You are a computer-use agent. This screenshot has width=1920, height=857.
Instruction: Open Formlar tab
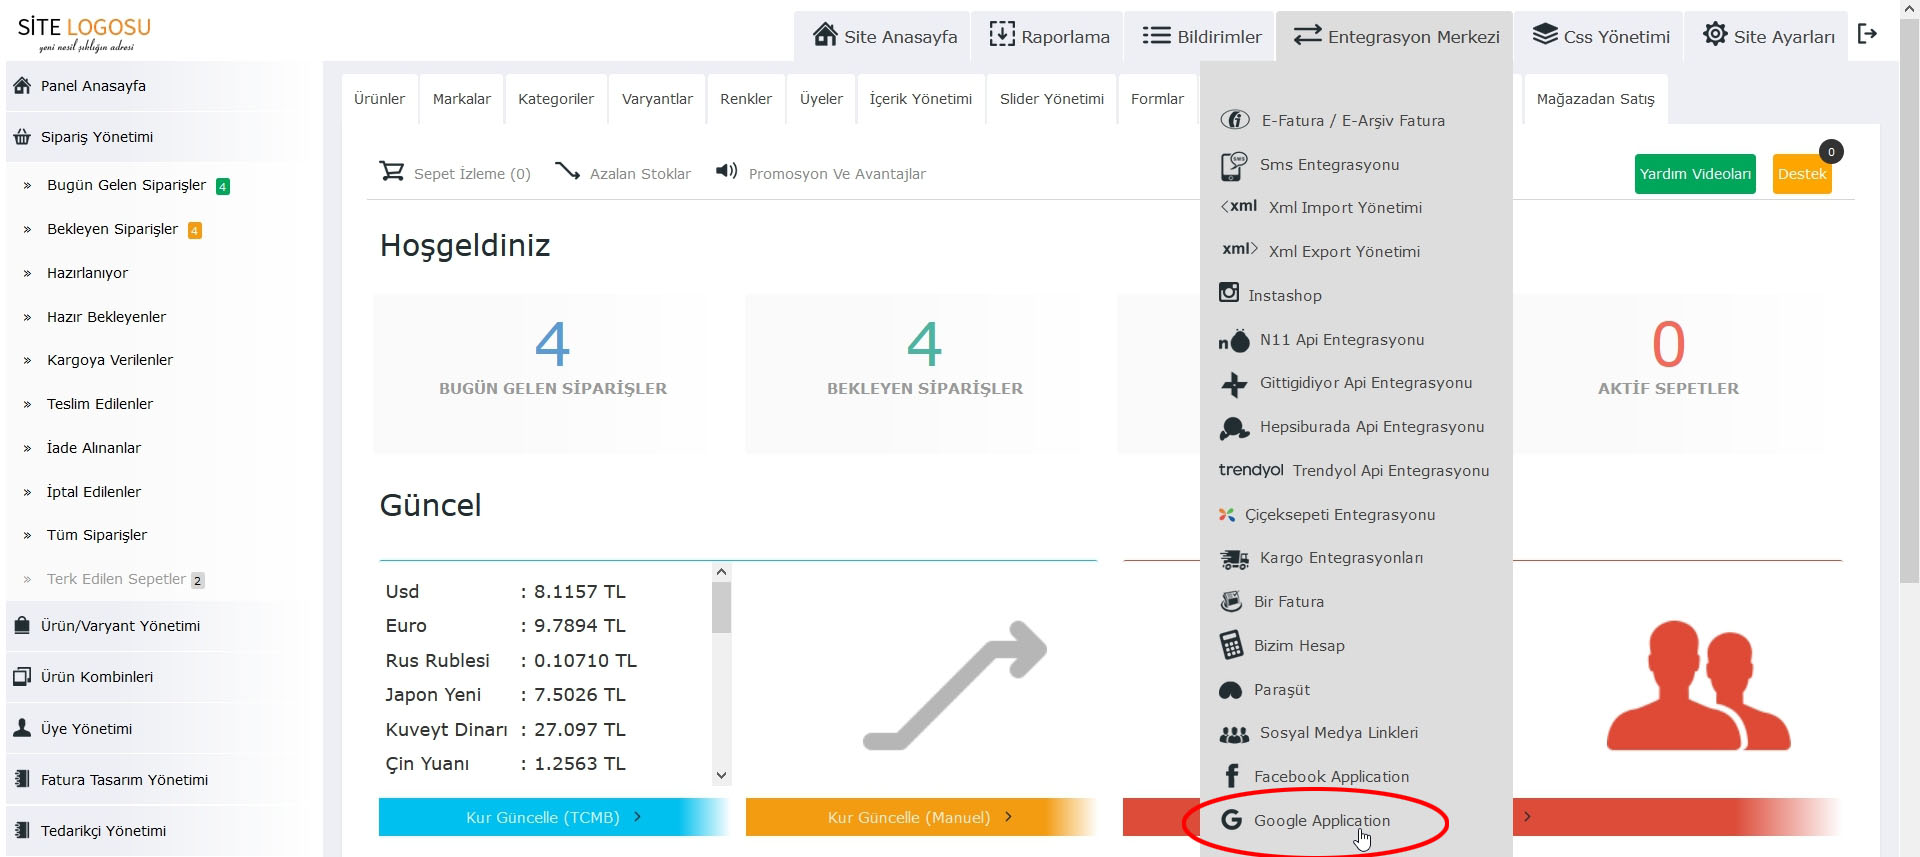(1157, 99)
